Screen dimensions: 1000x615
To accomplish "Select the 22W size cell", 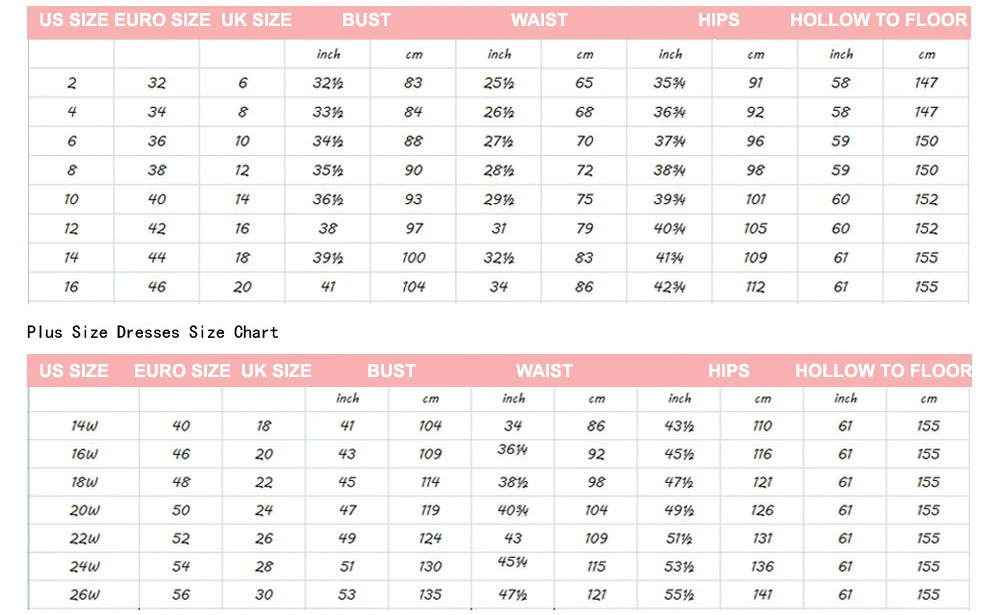I will tap(84, 538).
